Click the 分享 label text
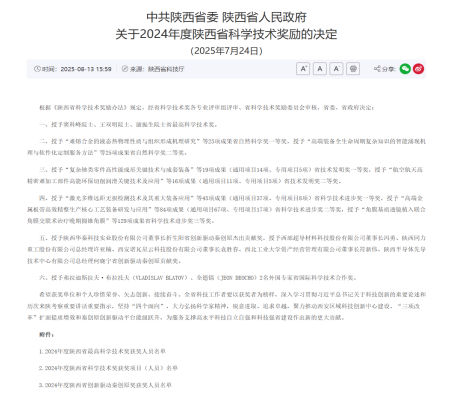449x397 pixels. click(x=389, y=69)
